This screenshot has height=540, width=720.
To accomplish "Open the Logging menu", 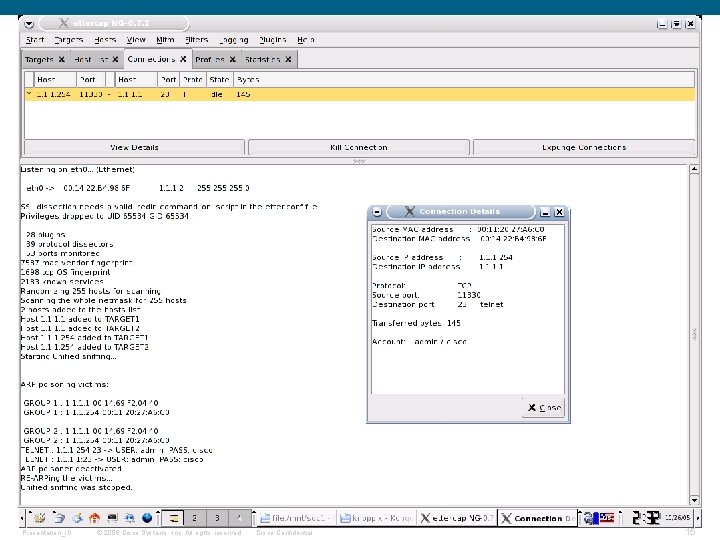I will click(234, 40).
